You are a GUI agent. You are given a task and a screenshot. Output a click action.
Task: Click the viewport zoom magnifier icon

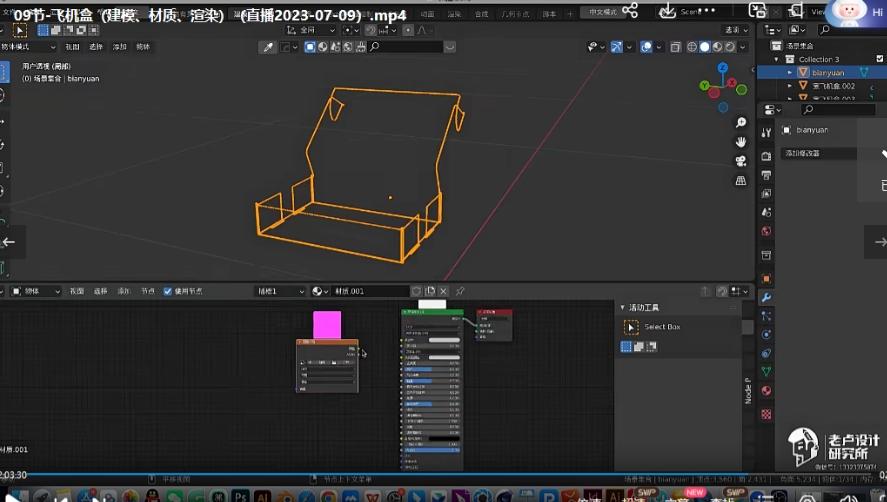[741, 123]
